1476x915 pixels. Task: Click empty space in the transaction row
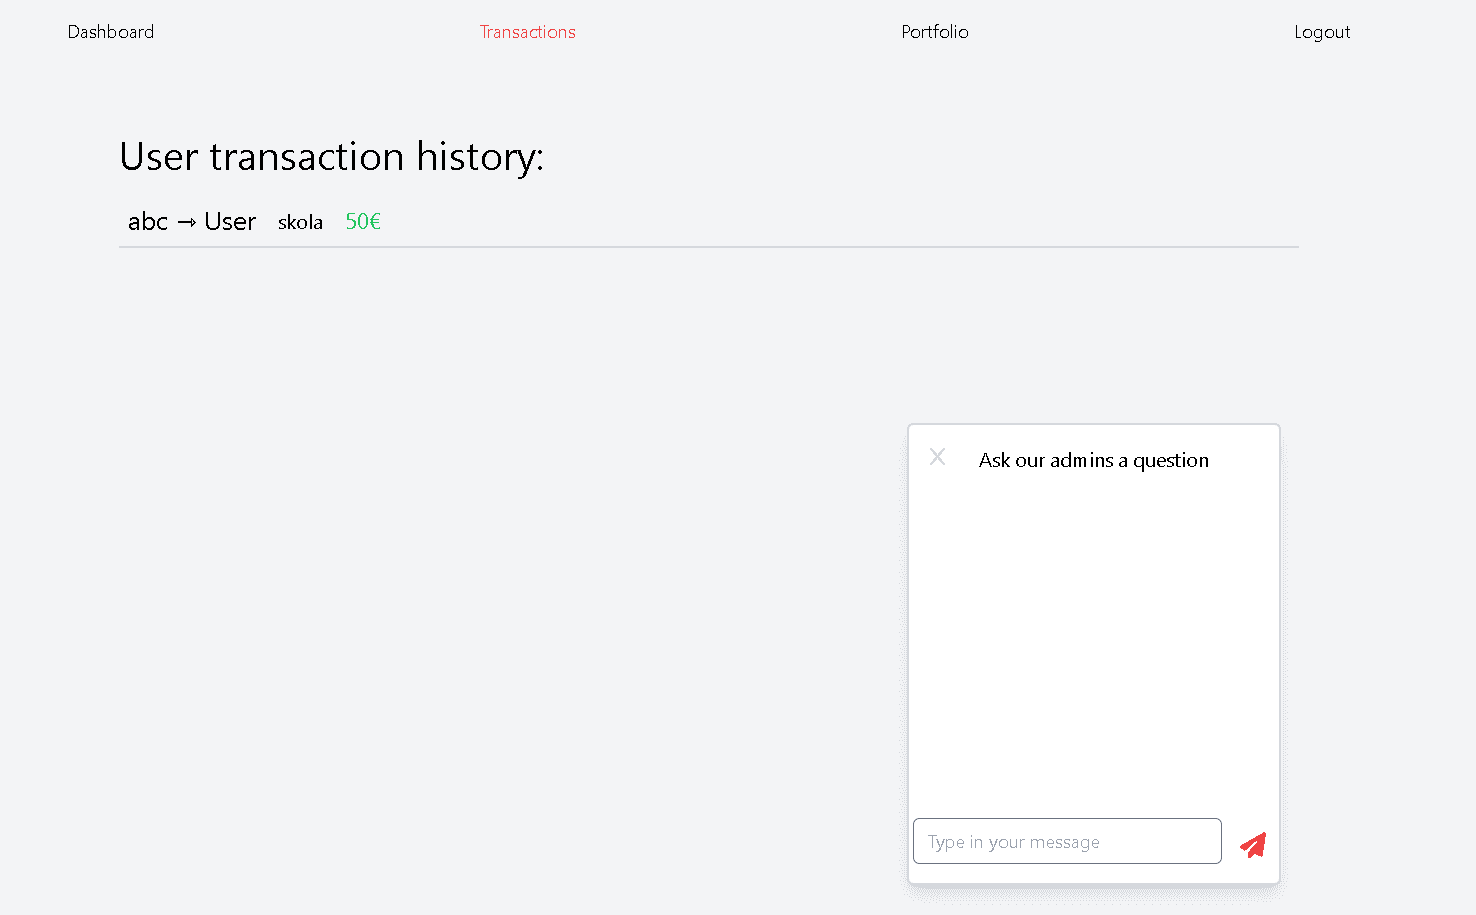tap(800, 222)
